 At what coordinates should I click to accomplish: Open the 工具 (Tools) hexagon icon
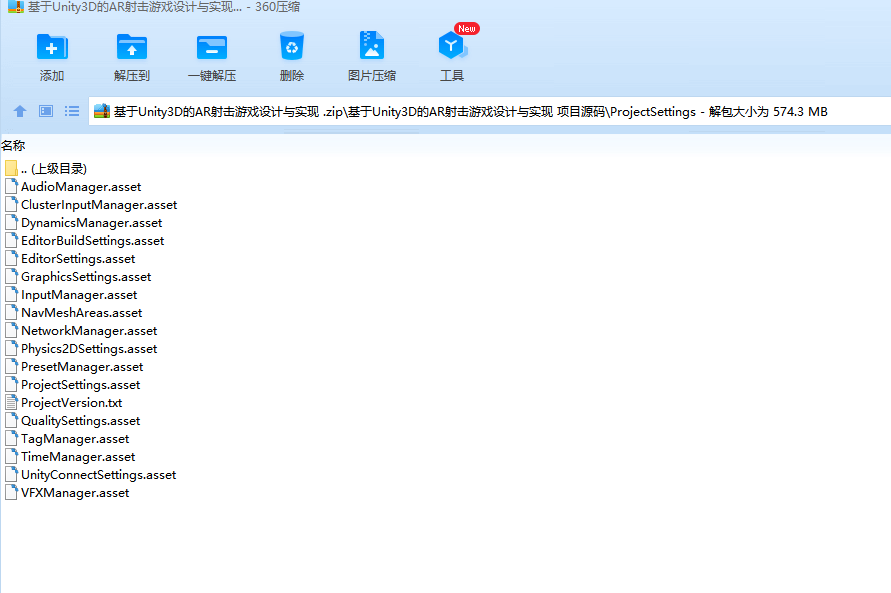(x=452, y=45)
